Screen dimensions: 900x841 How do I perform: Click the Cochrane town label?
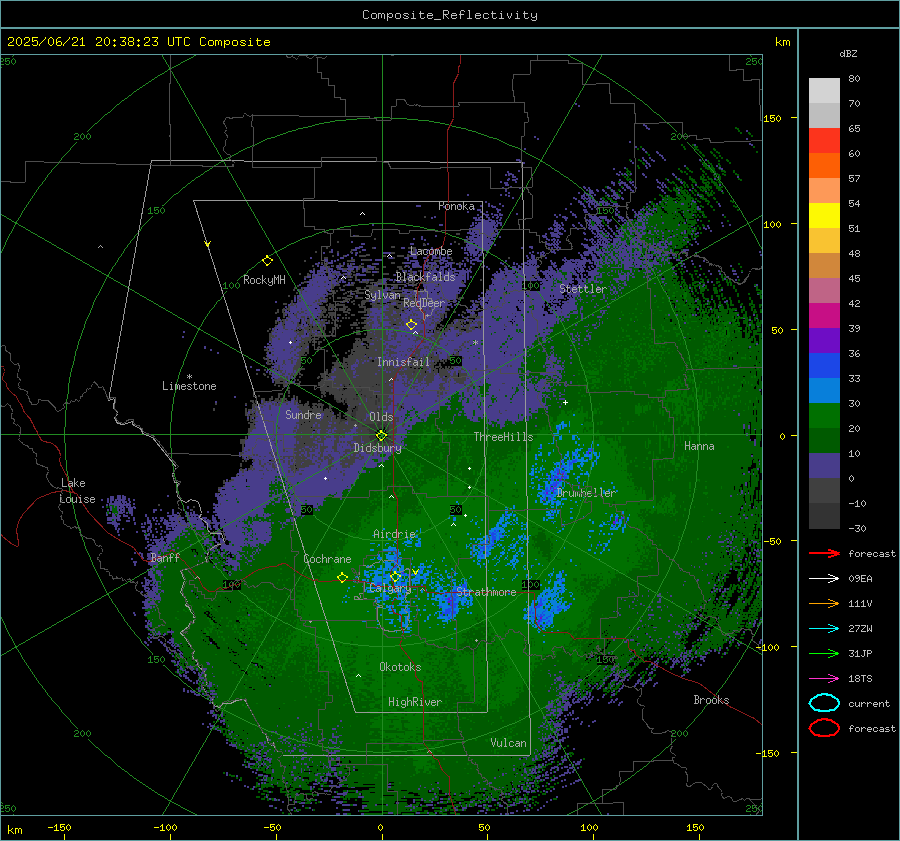click(x=327, y=559)
